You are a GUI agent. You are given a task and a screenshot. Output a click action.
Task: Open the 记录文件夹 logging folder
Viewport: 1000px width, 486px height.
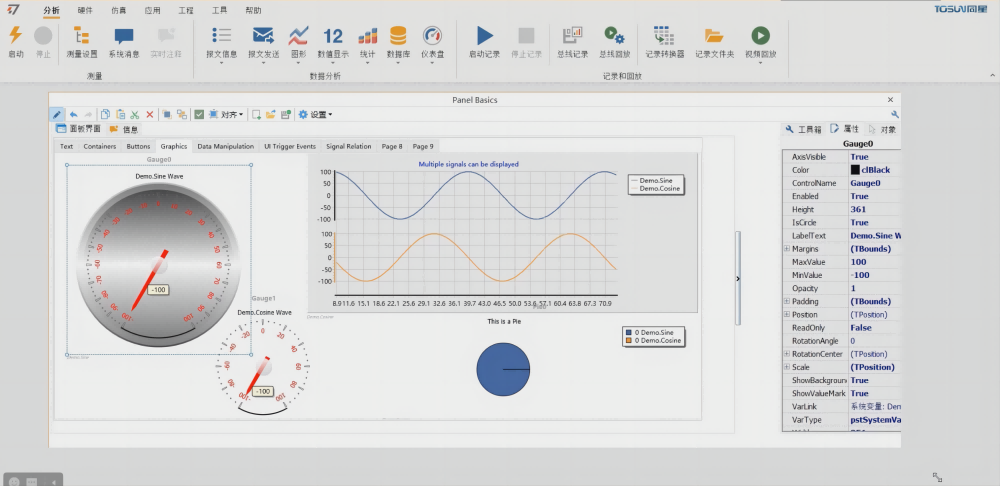coord(714,36)
